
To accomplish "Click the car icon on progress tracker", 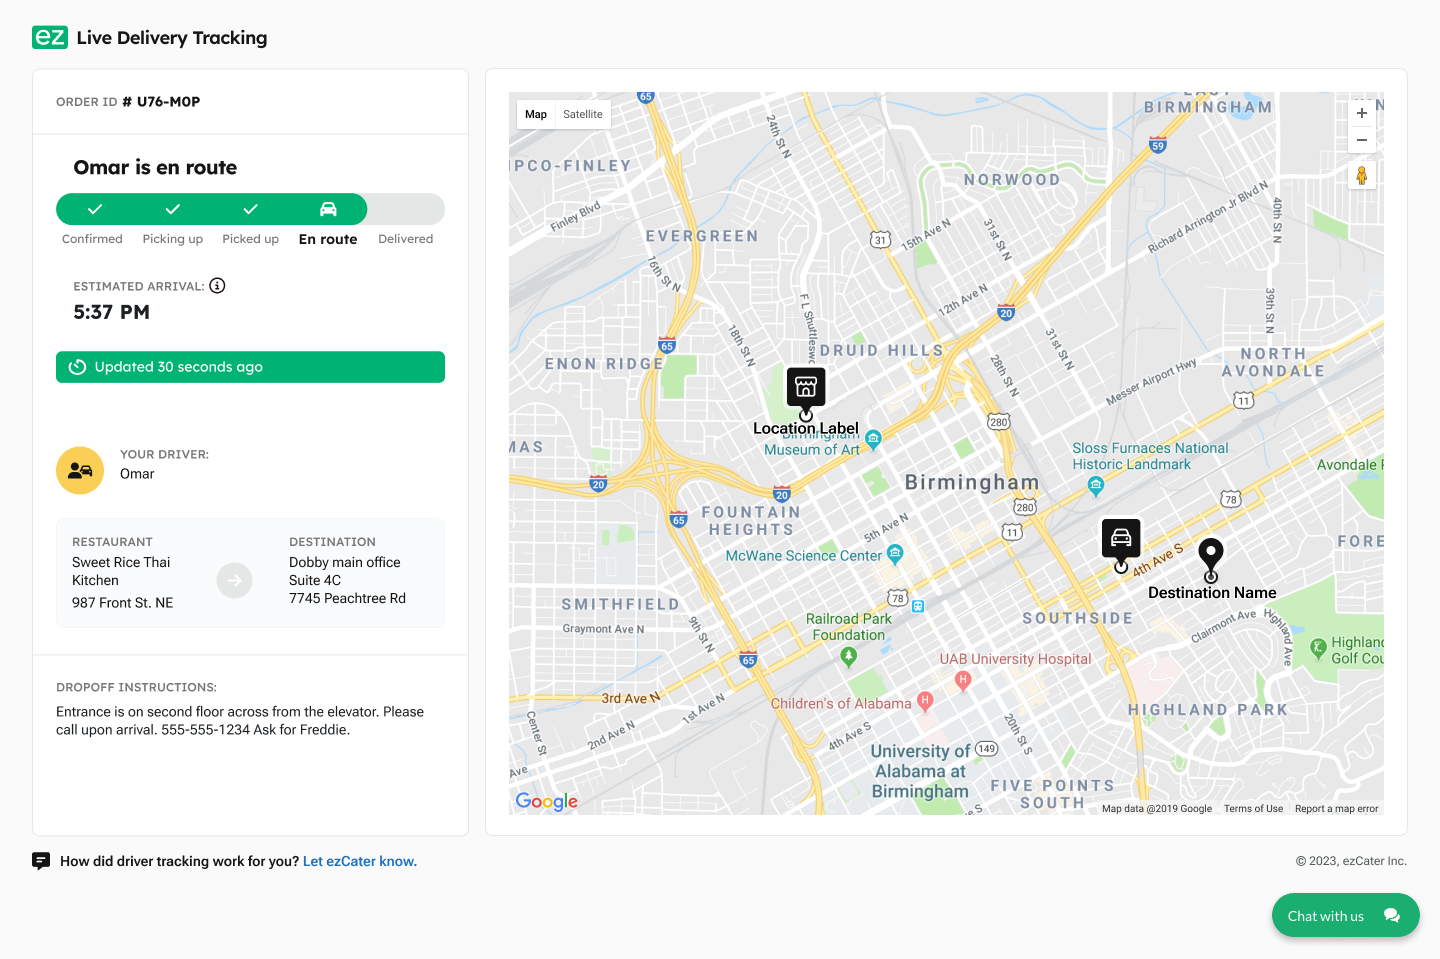I will (x=328, y=209).
